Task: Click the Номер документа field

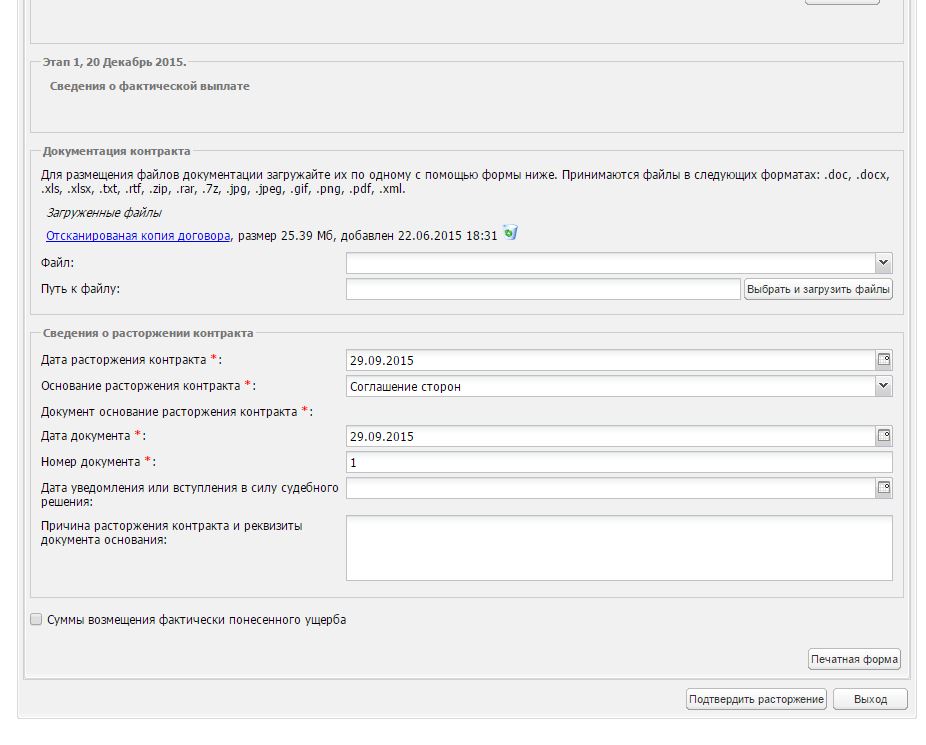Action: [619, 462]
